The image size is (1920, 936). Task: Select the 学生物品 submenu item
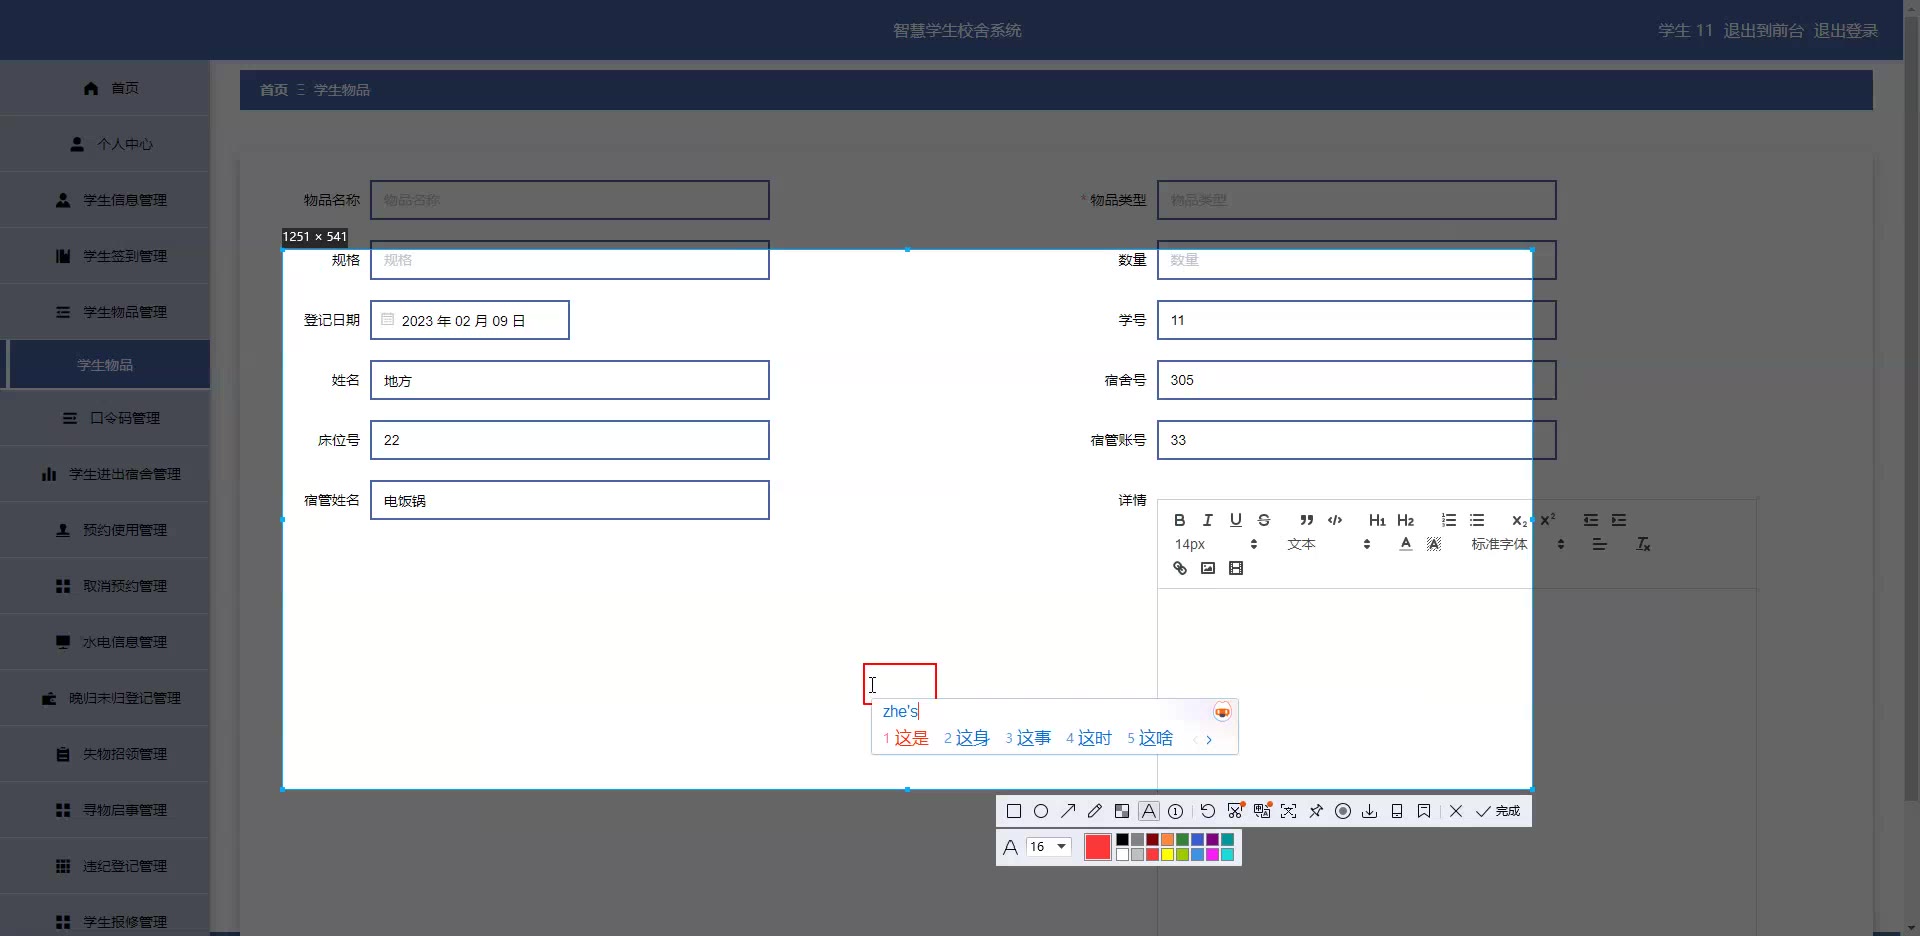pos(105,365)
